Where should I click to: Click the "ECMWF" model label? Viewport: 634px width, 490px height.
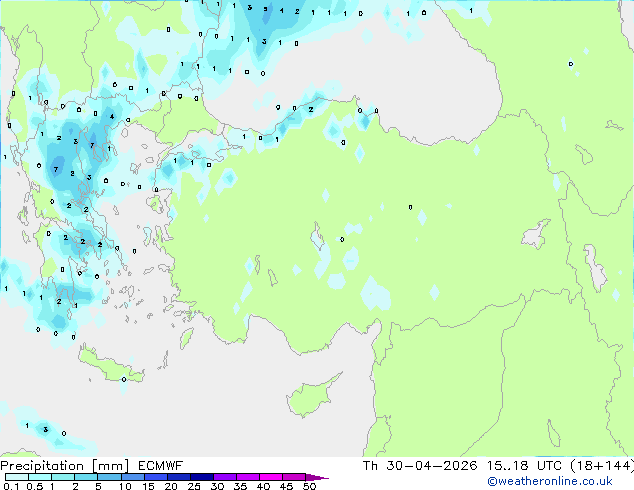161,466
